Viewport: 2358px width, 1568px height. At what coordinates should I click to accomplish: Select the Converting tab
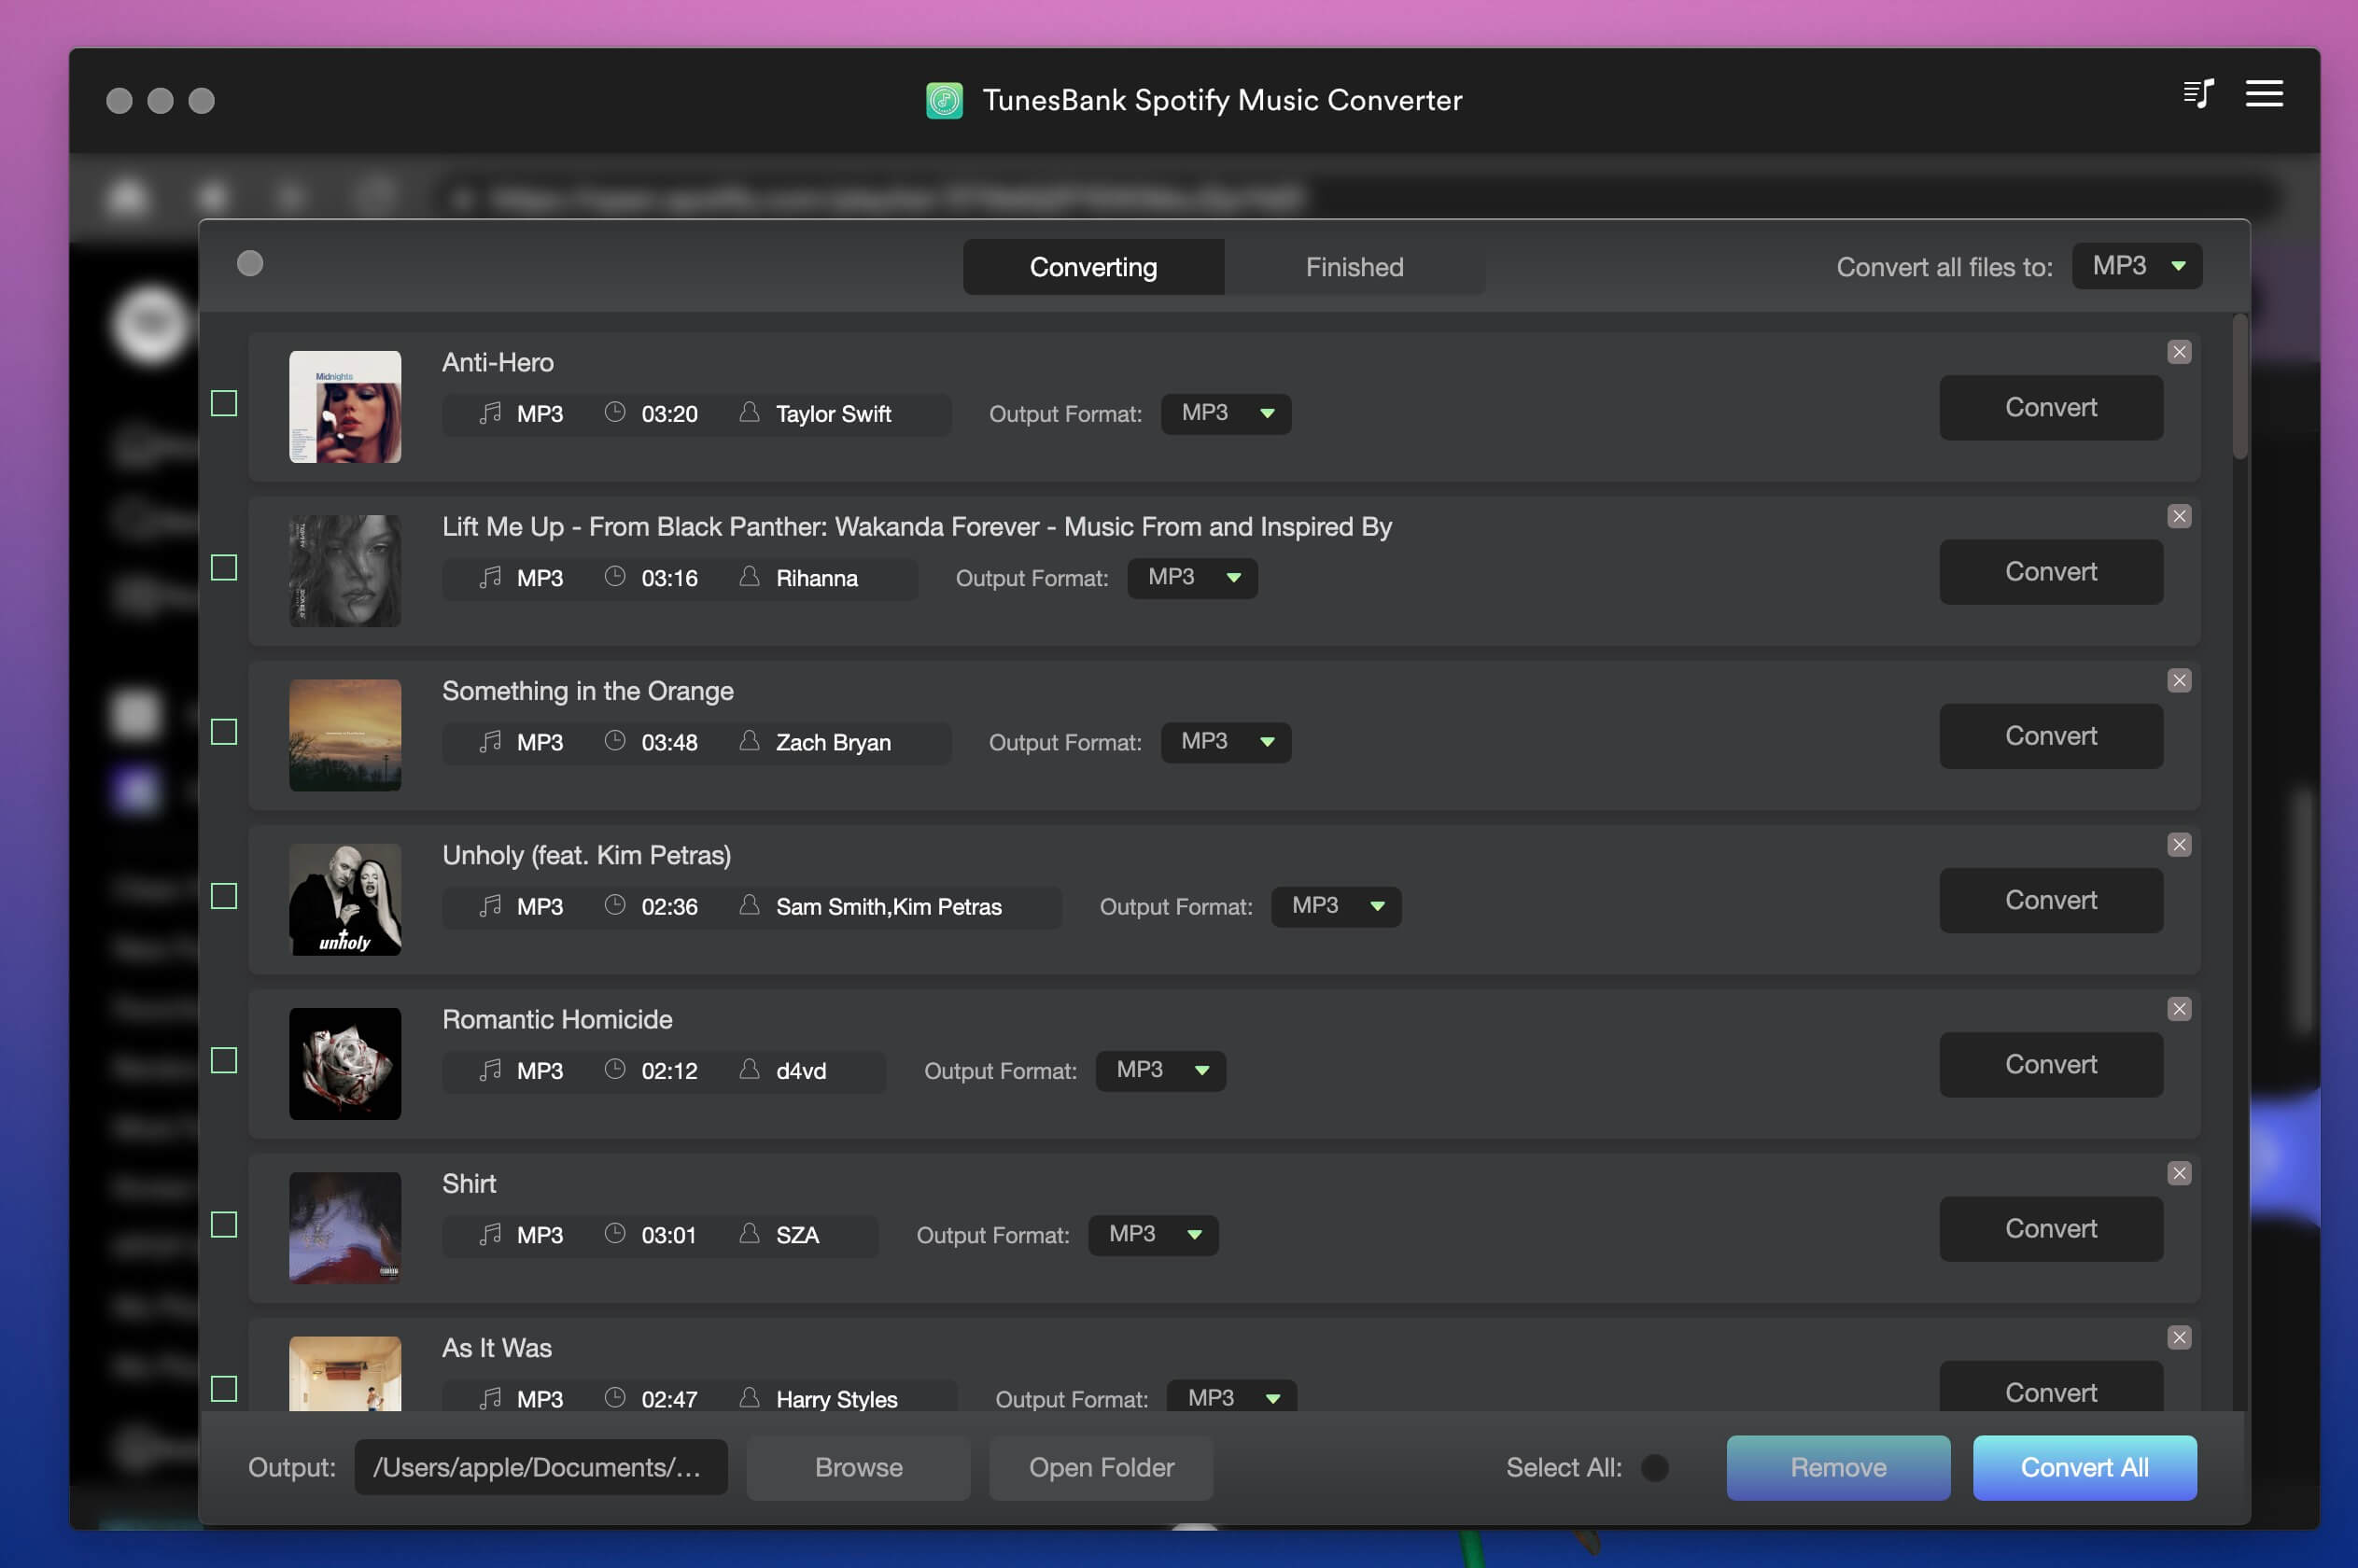1092,264
